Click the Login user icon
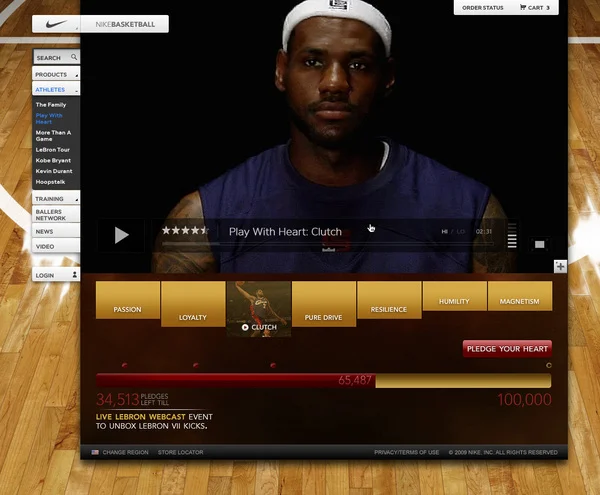This screenshot has width=600, height=495. pos(75,275)
